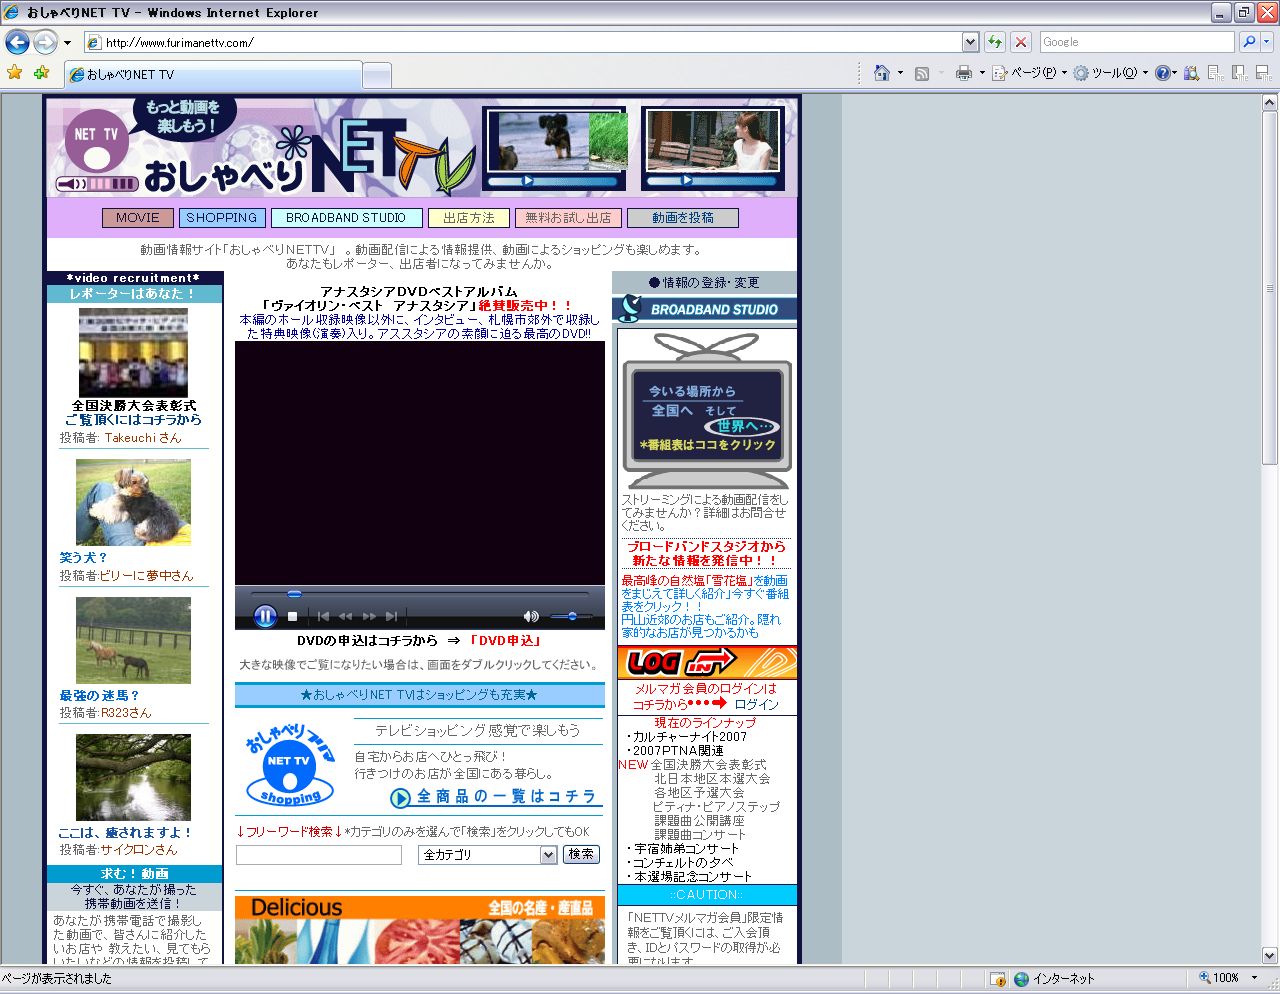Open the river scenery thumbnail

click(x=133, y=777)
